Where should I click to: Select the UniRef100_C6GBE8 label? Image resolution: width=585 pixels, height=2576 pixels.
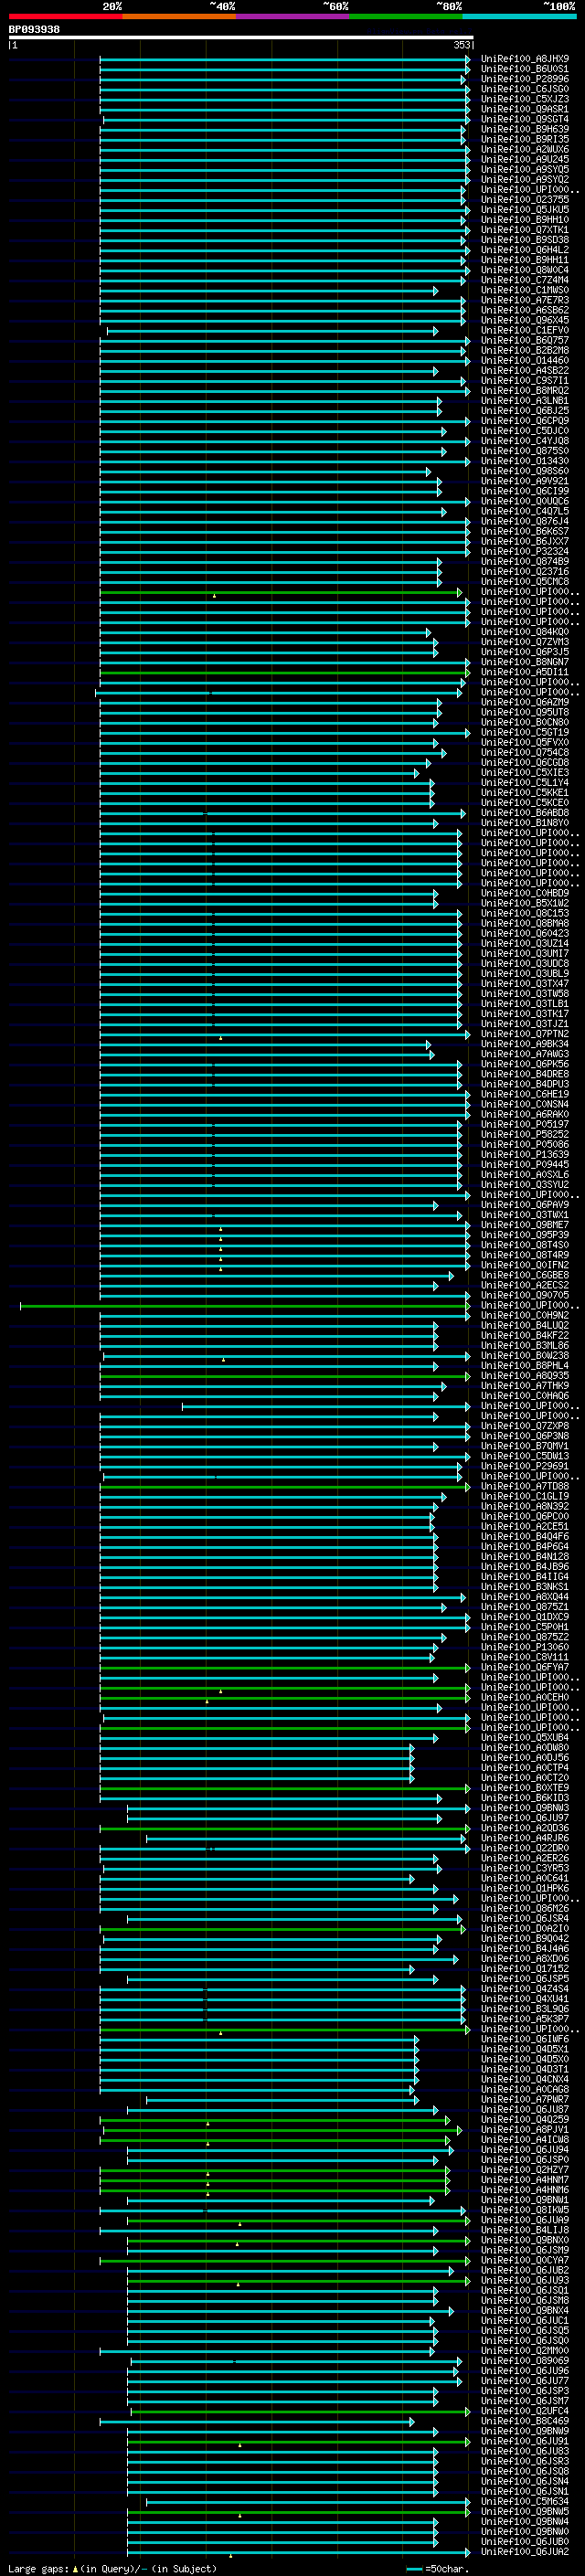(x=525, y=1275)
